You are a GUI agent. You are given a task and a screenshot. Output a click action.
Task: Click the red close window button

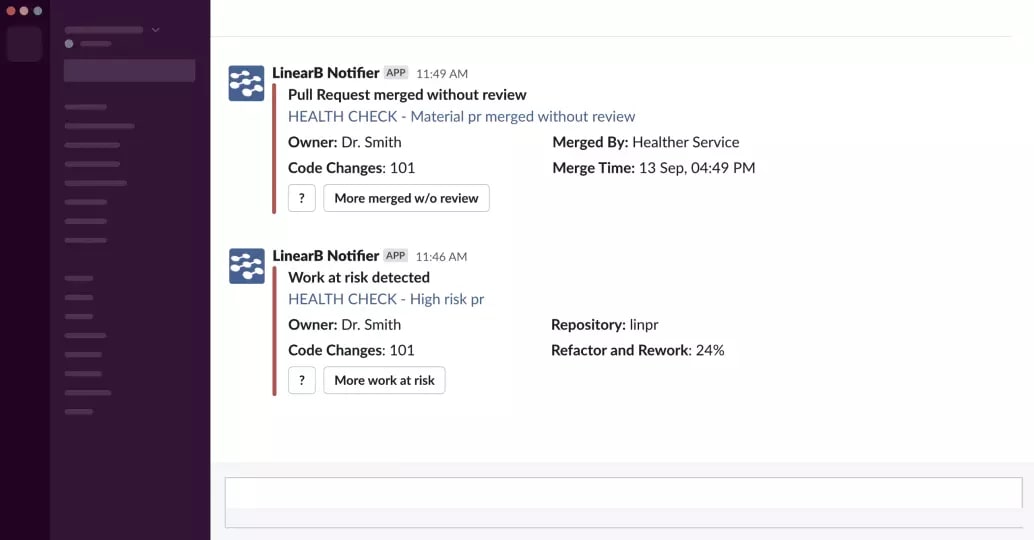coord(11,11)
